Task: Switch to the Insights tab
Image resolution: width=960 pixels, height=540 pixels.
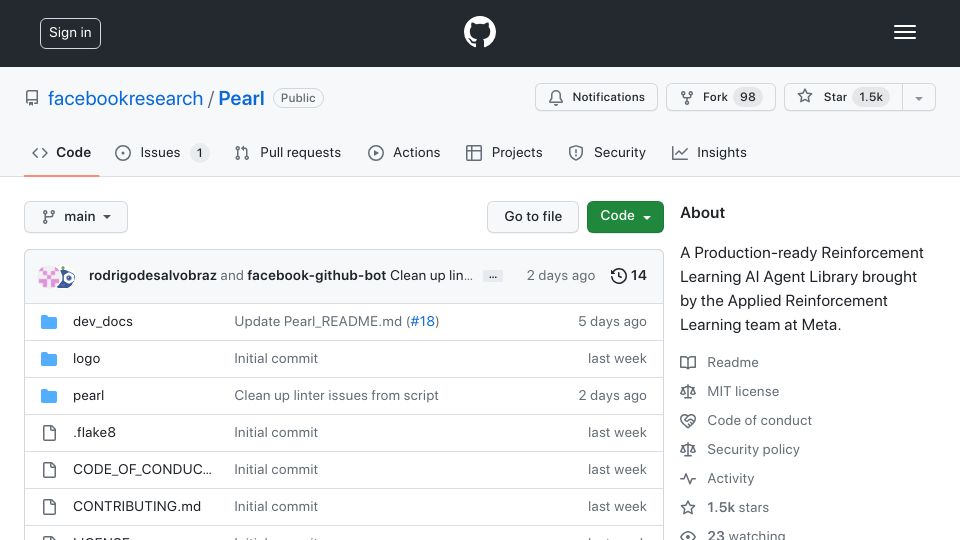Action: click(x=709, y=152)
